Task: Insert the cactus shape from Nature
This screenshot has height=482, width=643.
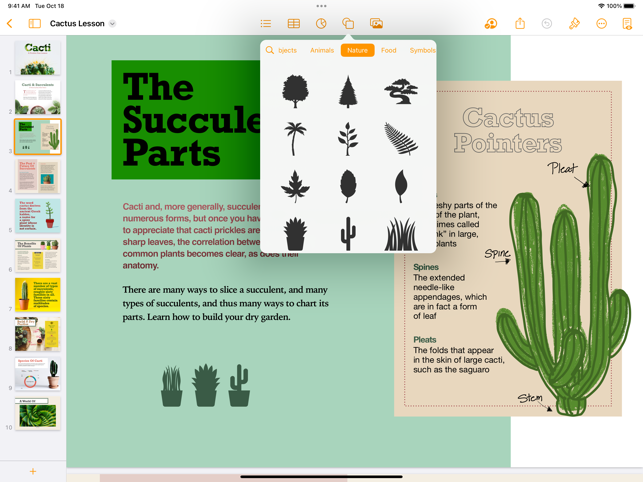Action: (x=348, y=235)
